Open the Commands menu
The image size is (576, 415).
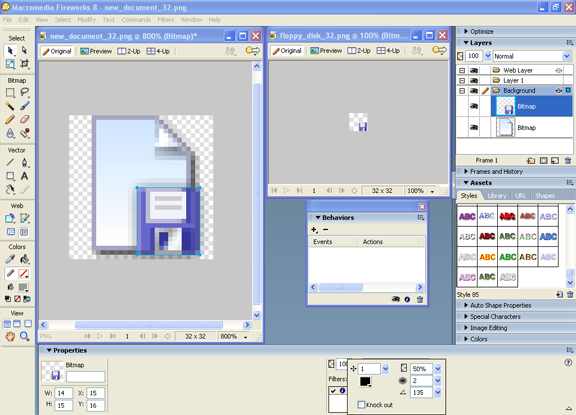click(136, 20)
